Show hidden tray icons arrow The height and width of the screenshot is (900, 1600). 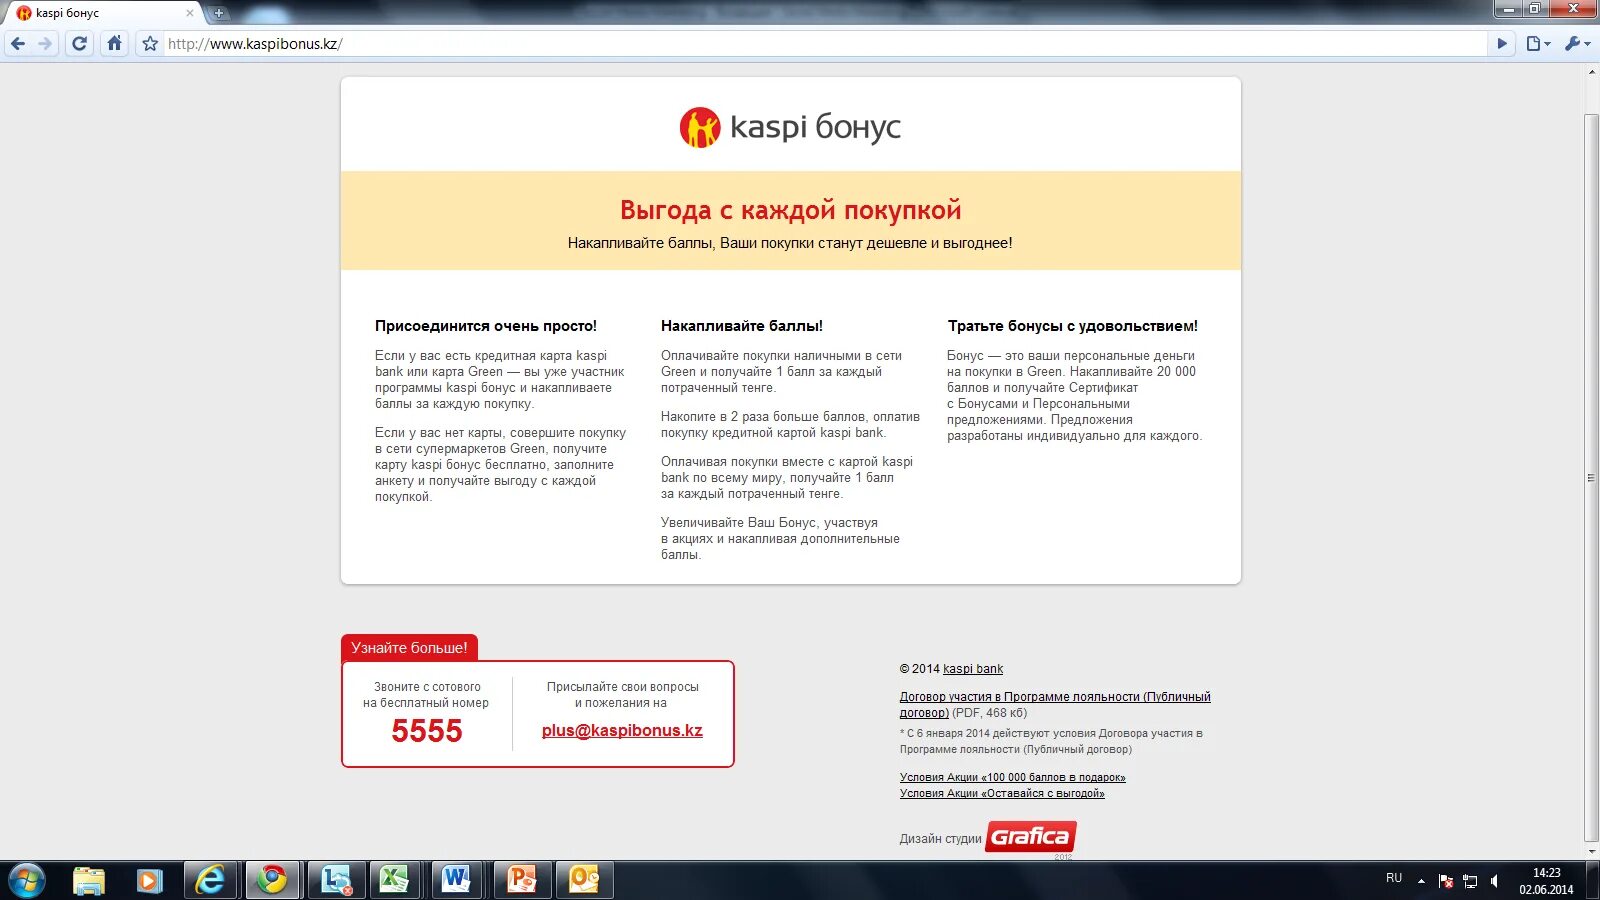(x=1421, y=881)
